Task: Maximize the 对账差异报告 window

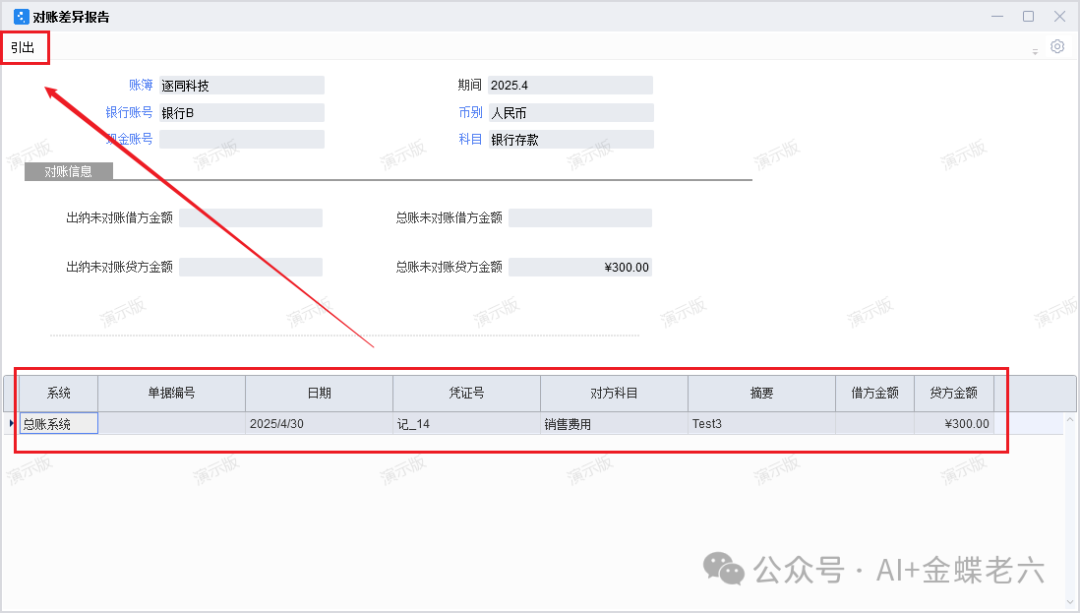Action: 1028,17
